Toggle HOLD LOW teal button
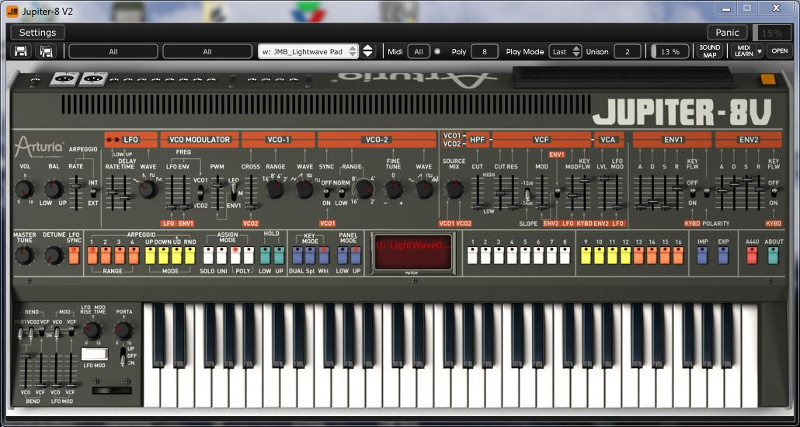This screenshot has width=800, height=427. [x=265, y=256]
